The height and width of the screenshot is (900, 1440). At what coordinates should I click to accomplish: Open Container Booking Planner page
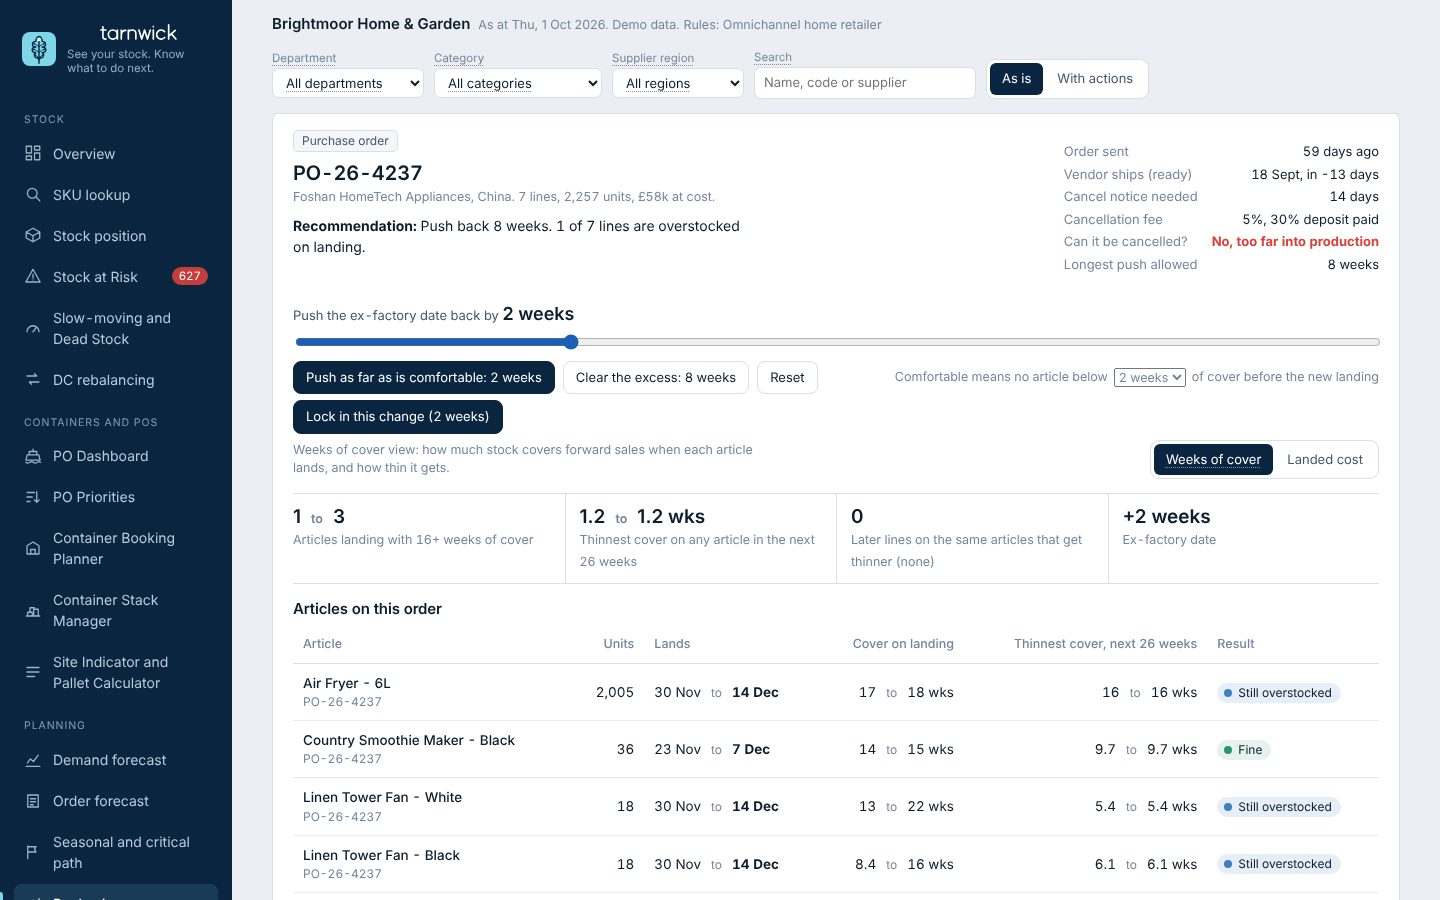click(116, 548)
